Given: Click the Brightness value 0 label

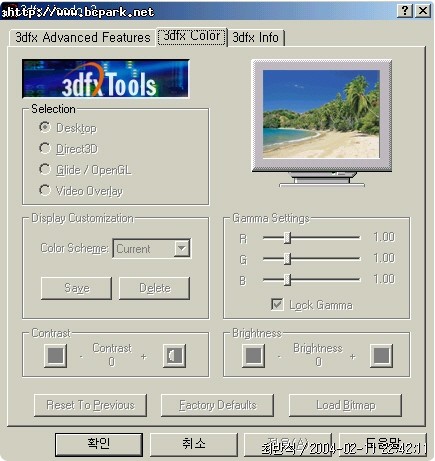Looking at the screenshot, I should 319,362.
